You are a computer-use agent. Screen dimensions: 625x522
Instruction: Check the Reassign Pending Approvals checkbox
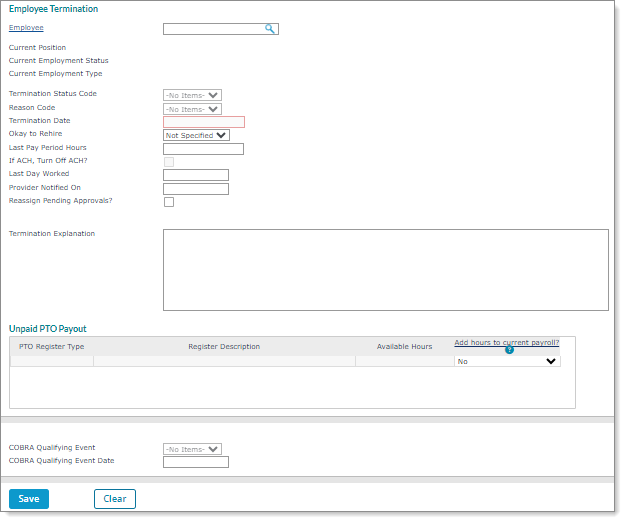pos(169,202)
